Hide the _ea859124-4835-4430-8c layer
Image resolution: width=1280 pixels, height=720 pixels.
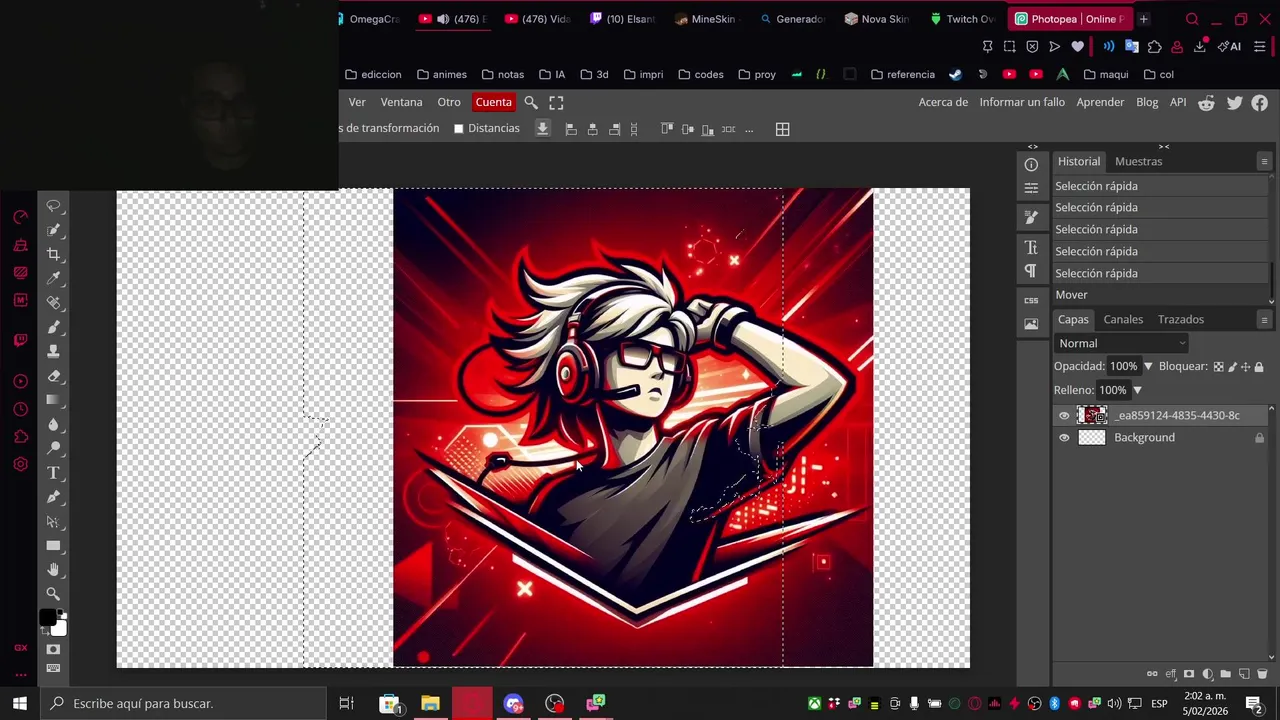(1064, 415)
